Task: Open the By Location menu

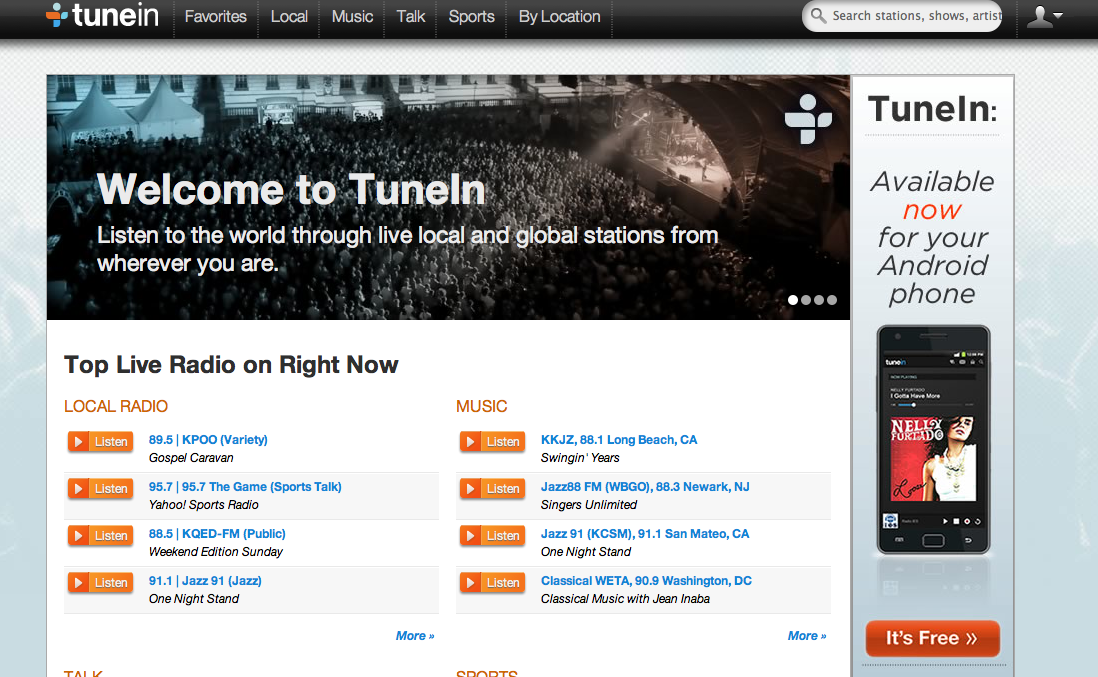Action: pos(560,16)
